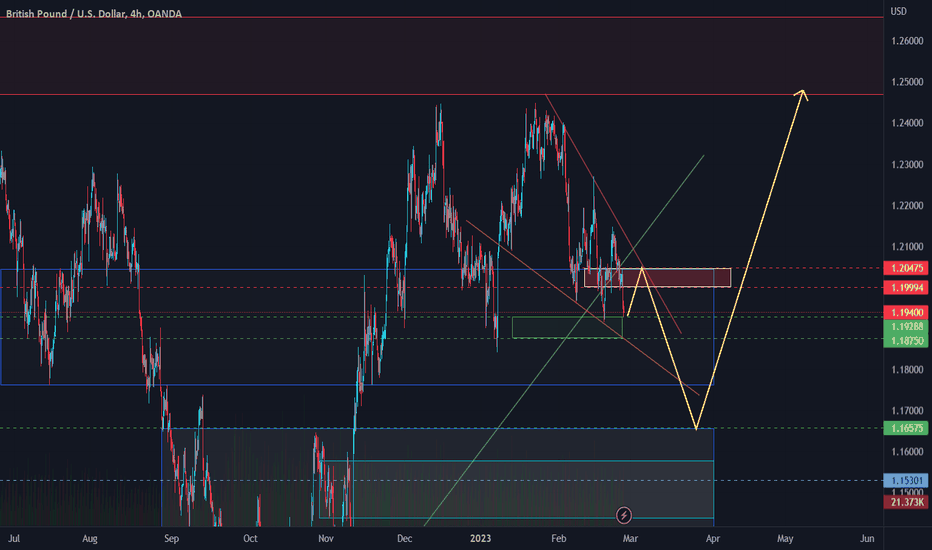Select the green 1.19288 price label
The image size is (932, 550).
[906, 326]
